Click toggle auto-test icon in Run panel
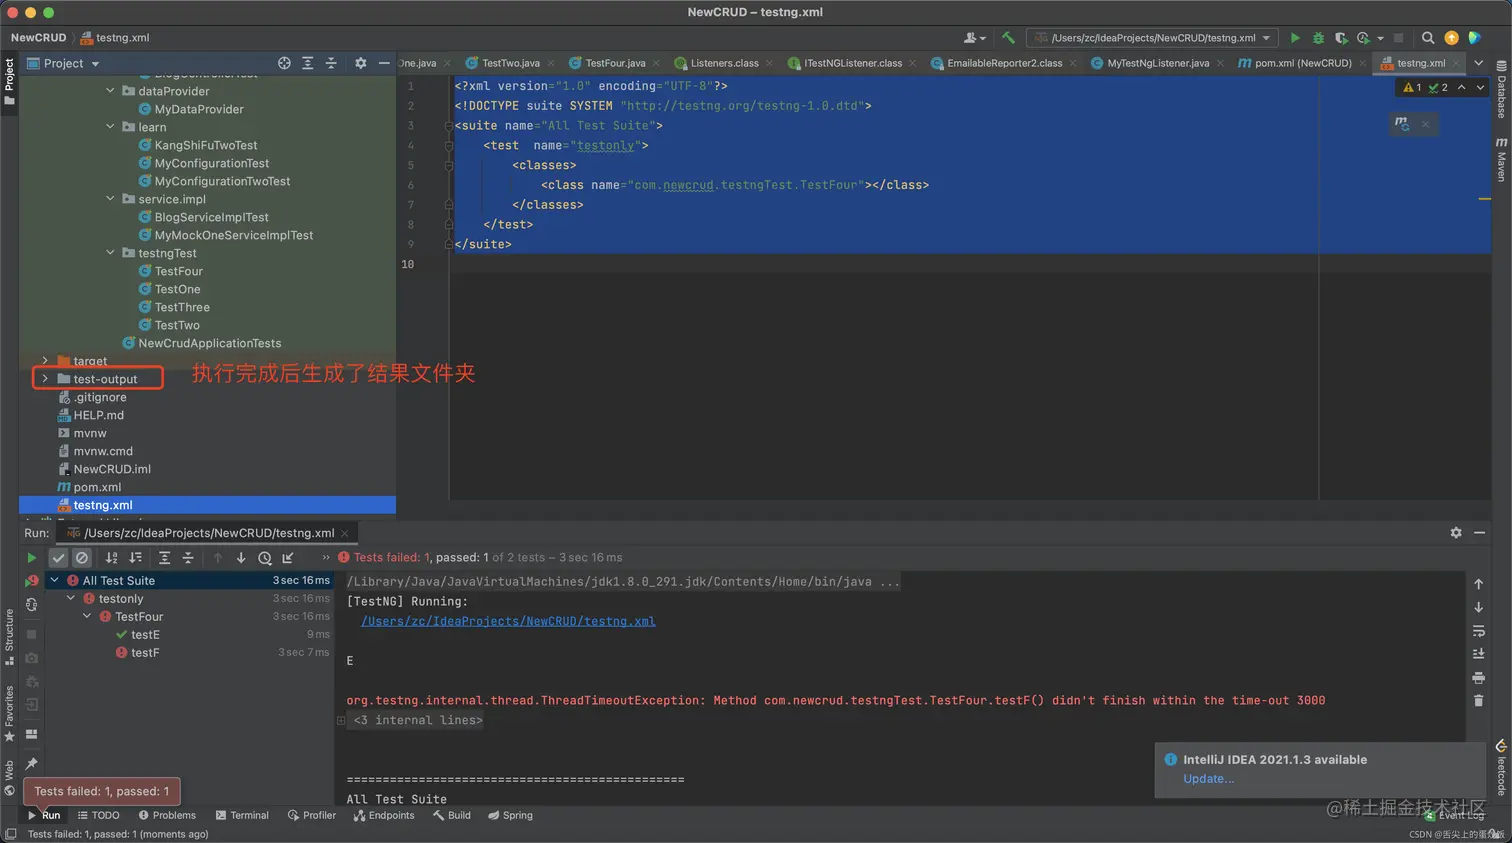Screen dimensions: 1512x843 31,605
